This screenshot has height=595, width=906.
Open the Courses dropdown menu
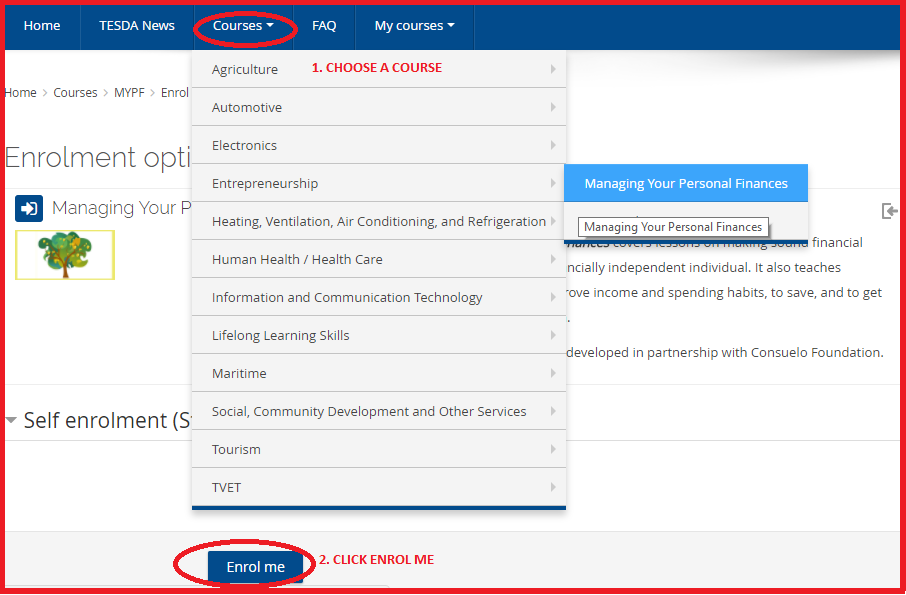243,26
